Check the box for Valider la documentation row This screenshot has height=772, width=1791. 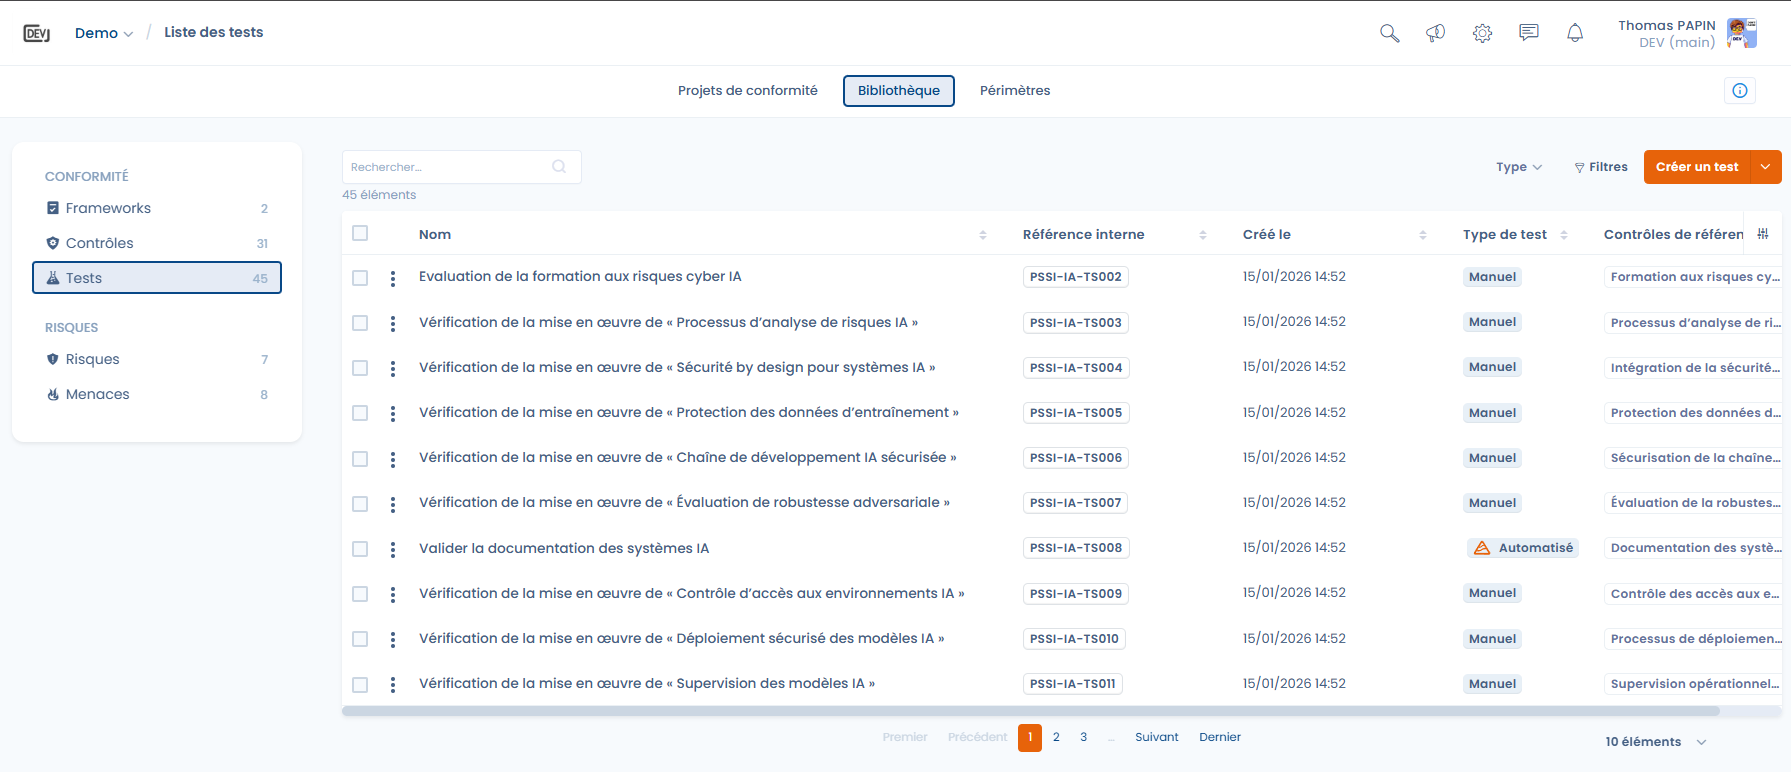[360, 549]
